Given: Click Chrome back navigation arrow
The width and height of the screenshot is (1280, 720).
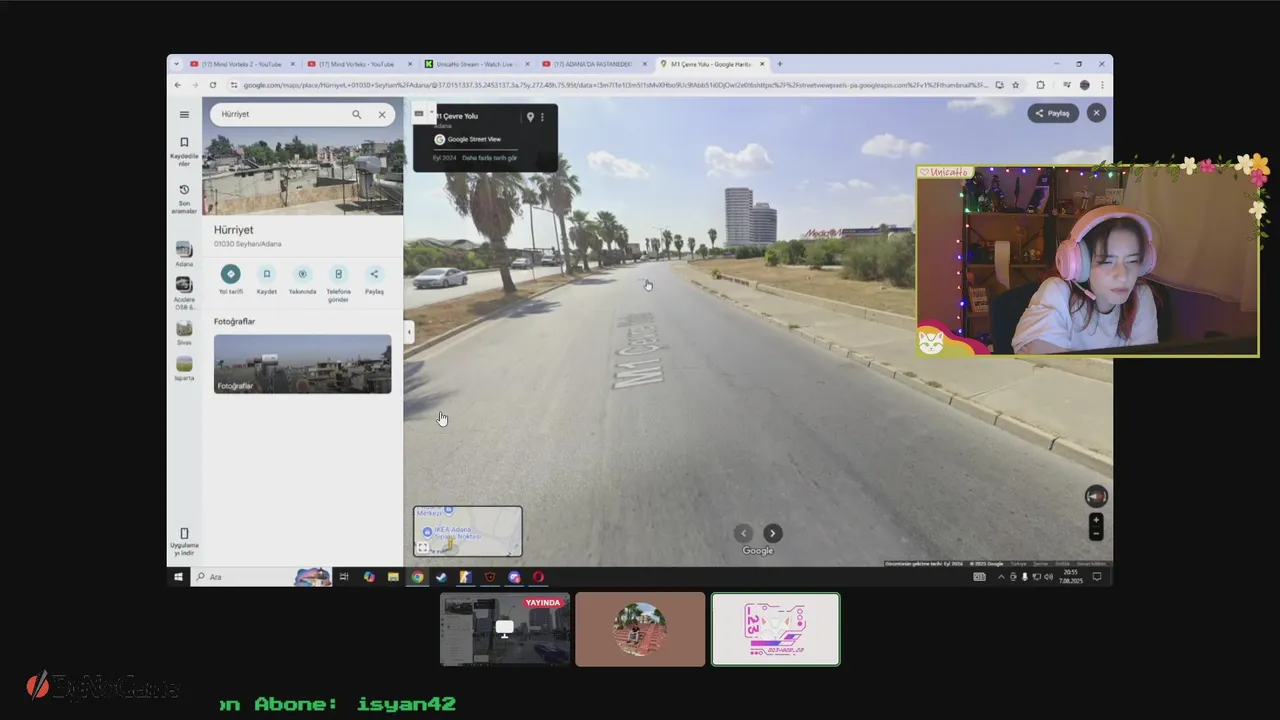Looking at the screenshot, I should (178, 85).
